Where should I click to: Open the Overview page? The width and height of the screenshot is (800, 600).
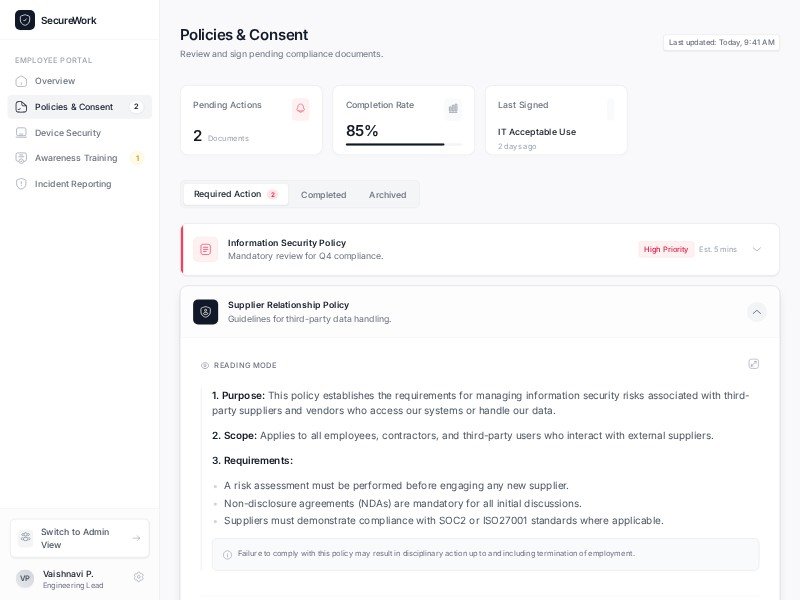(55, 81)
